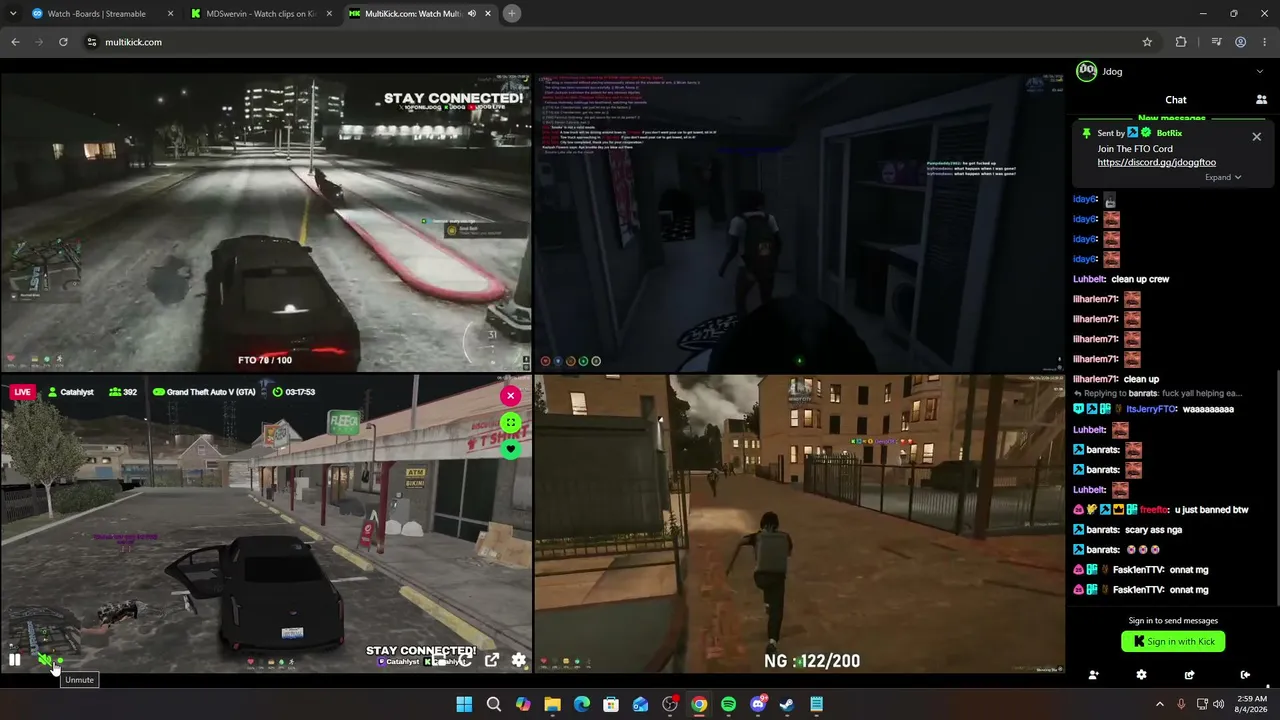The image size is (1280, 720).
Task: Open the volume control in the system tray
Action: [1218, 704]
